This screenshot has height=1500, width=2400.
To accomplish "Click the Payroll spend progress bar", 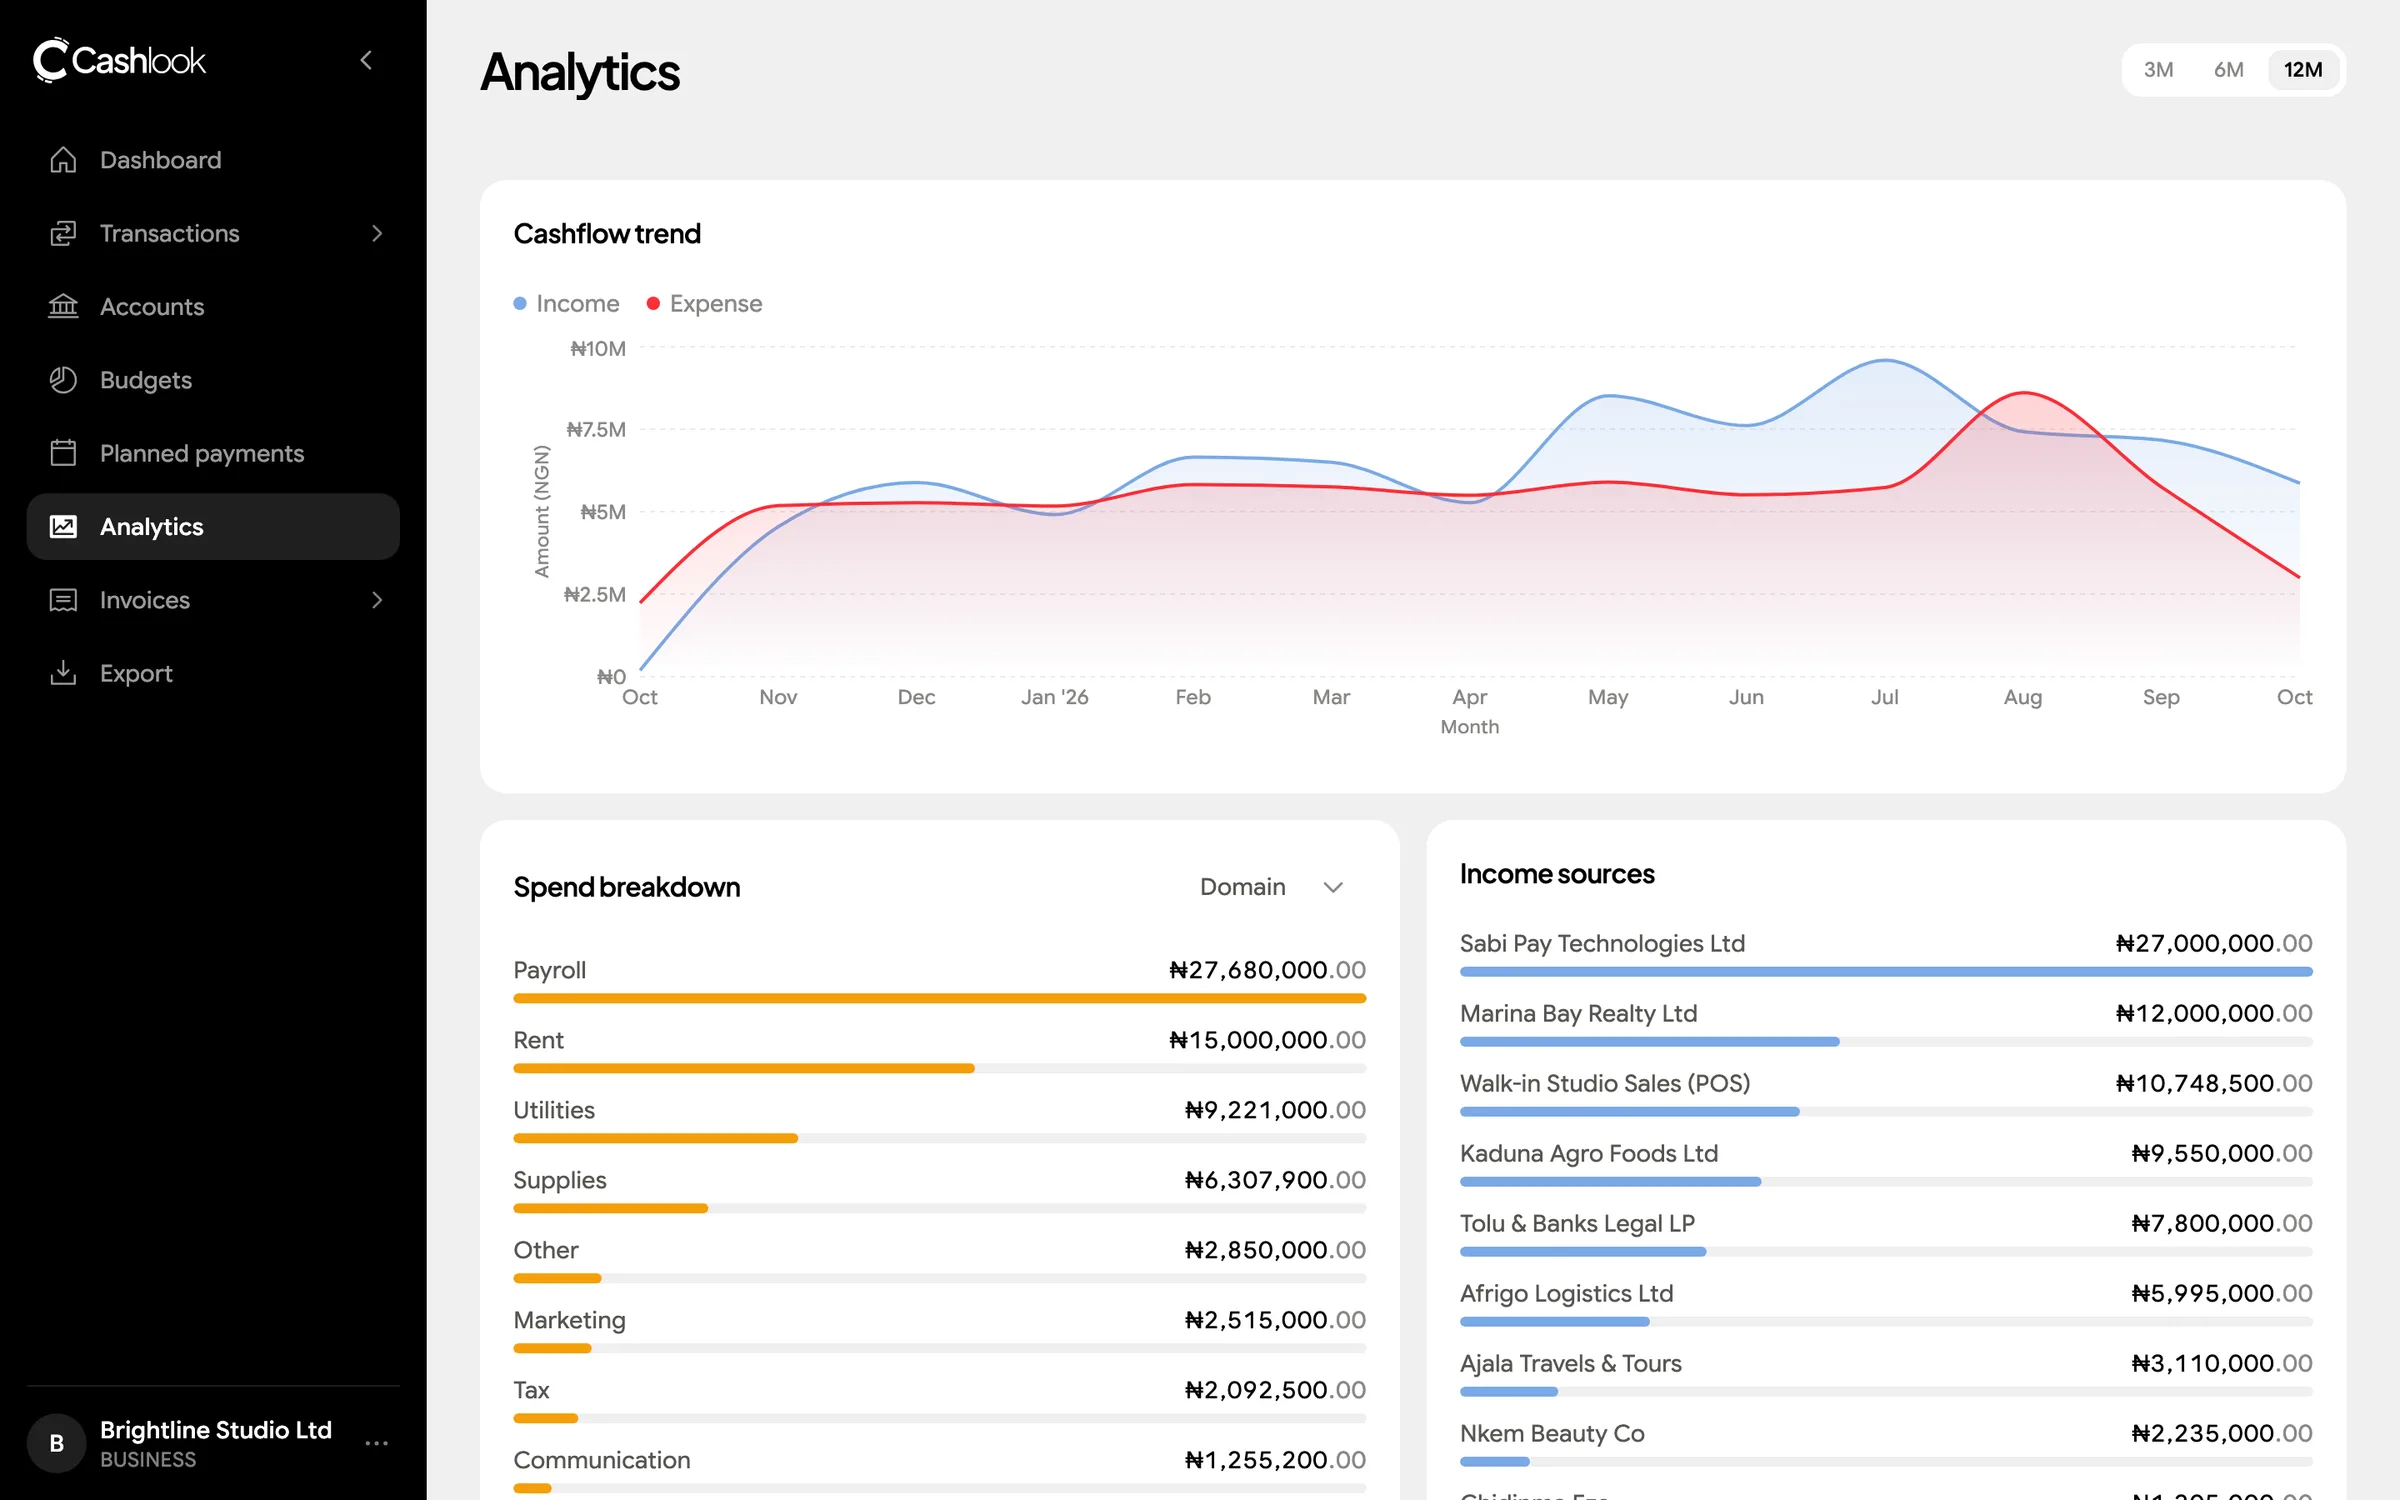I will pyautogui.click(x=939, y=998).
